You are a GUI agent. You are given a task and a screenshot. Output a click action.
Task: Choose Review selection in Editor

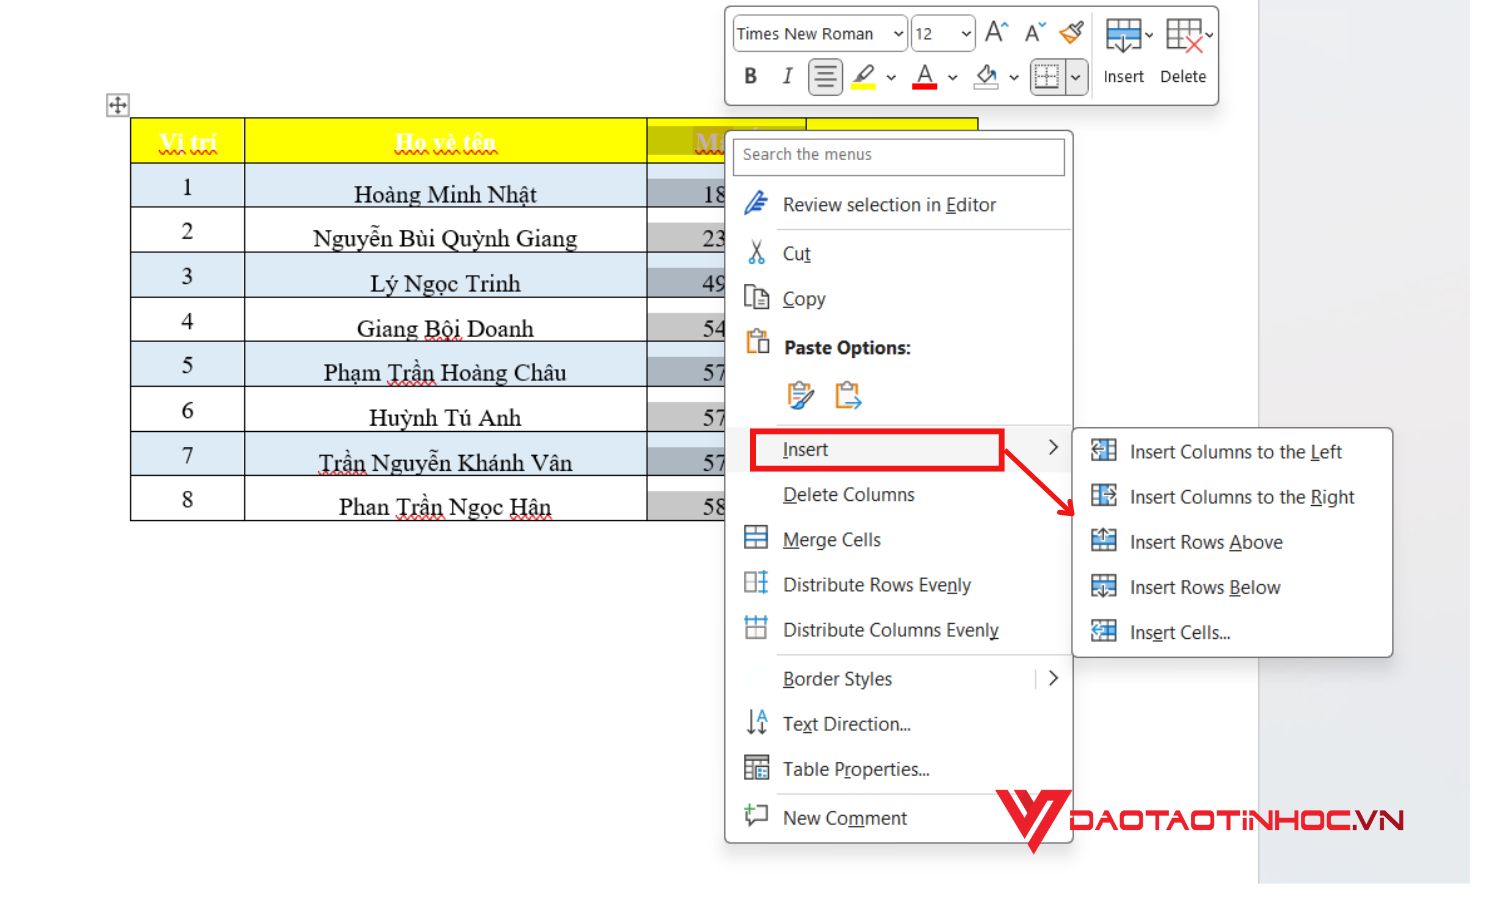[898, 204]
